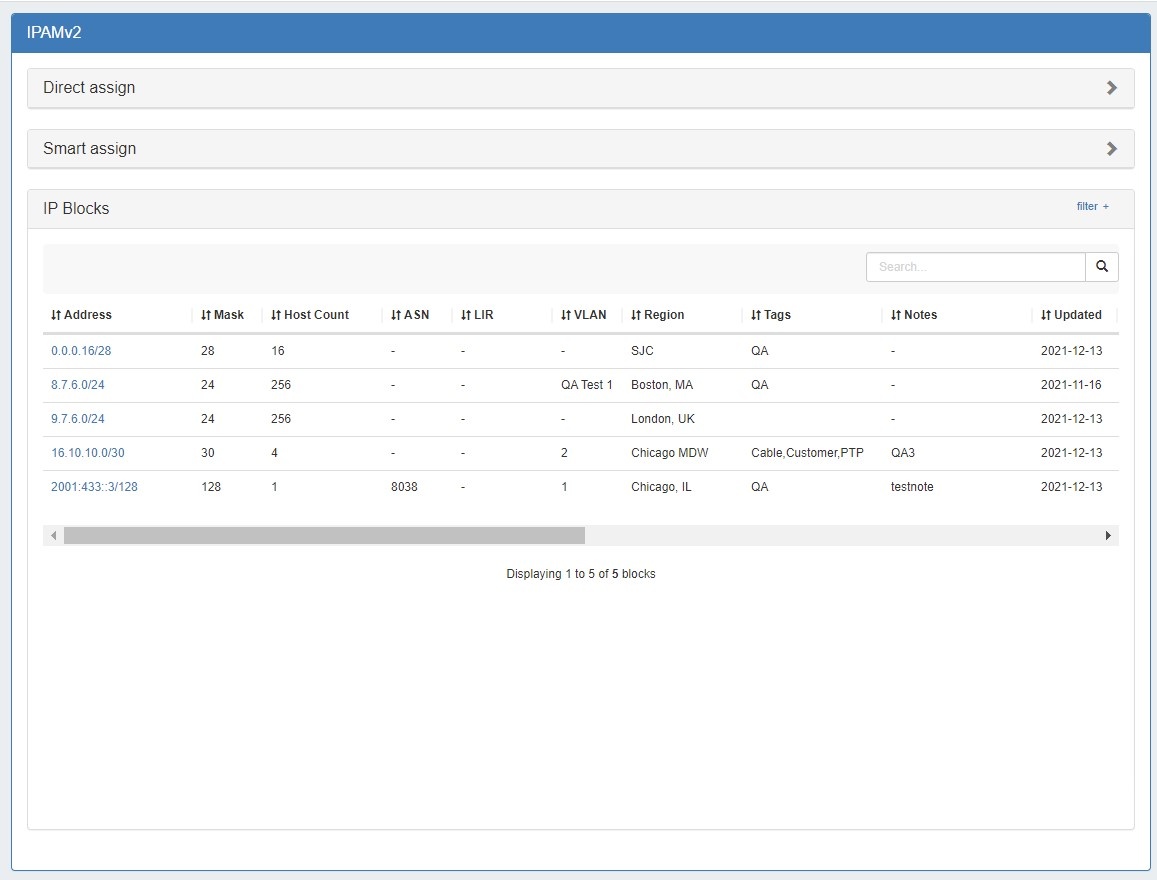Open the 2001:433::3/128 block link
Screen dimensions: 1157x880
94,487
